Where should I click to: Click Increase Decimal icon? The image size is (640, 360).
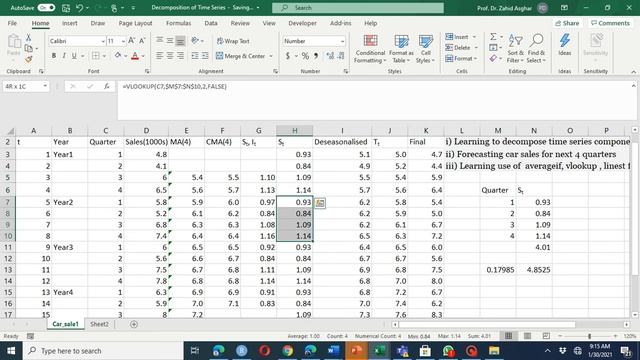[331, 56]
